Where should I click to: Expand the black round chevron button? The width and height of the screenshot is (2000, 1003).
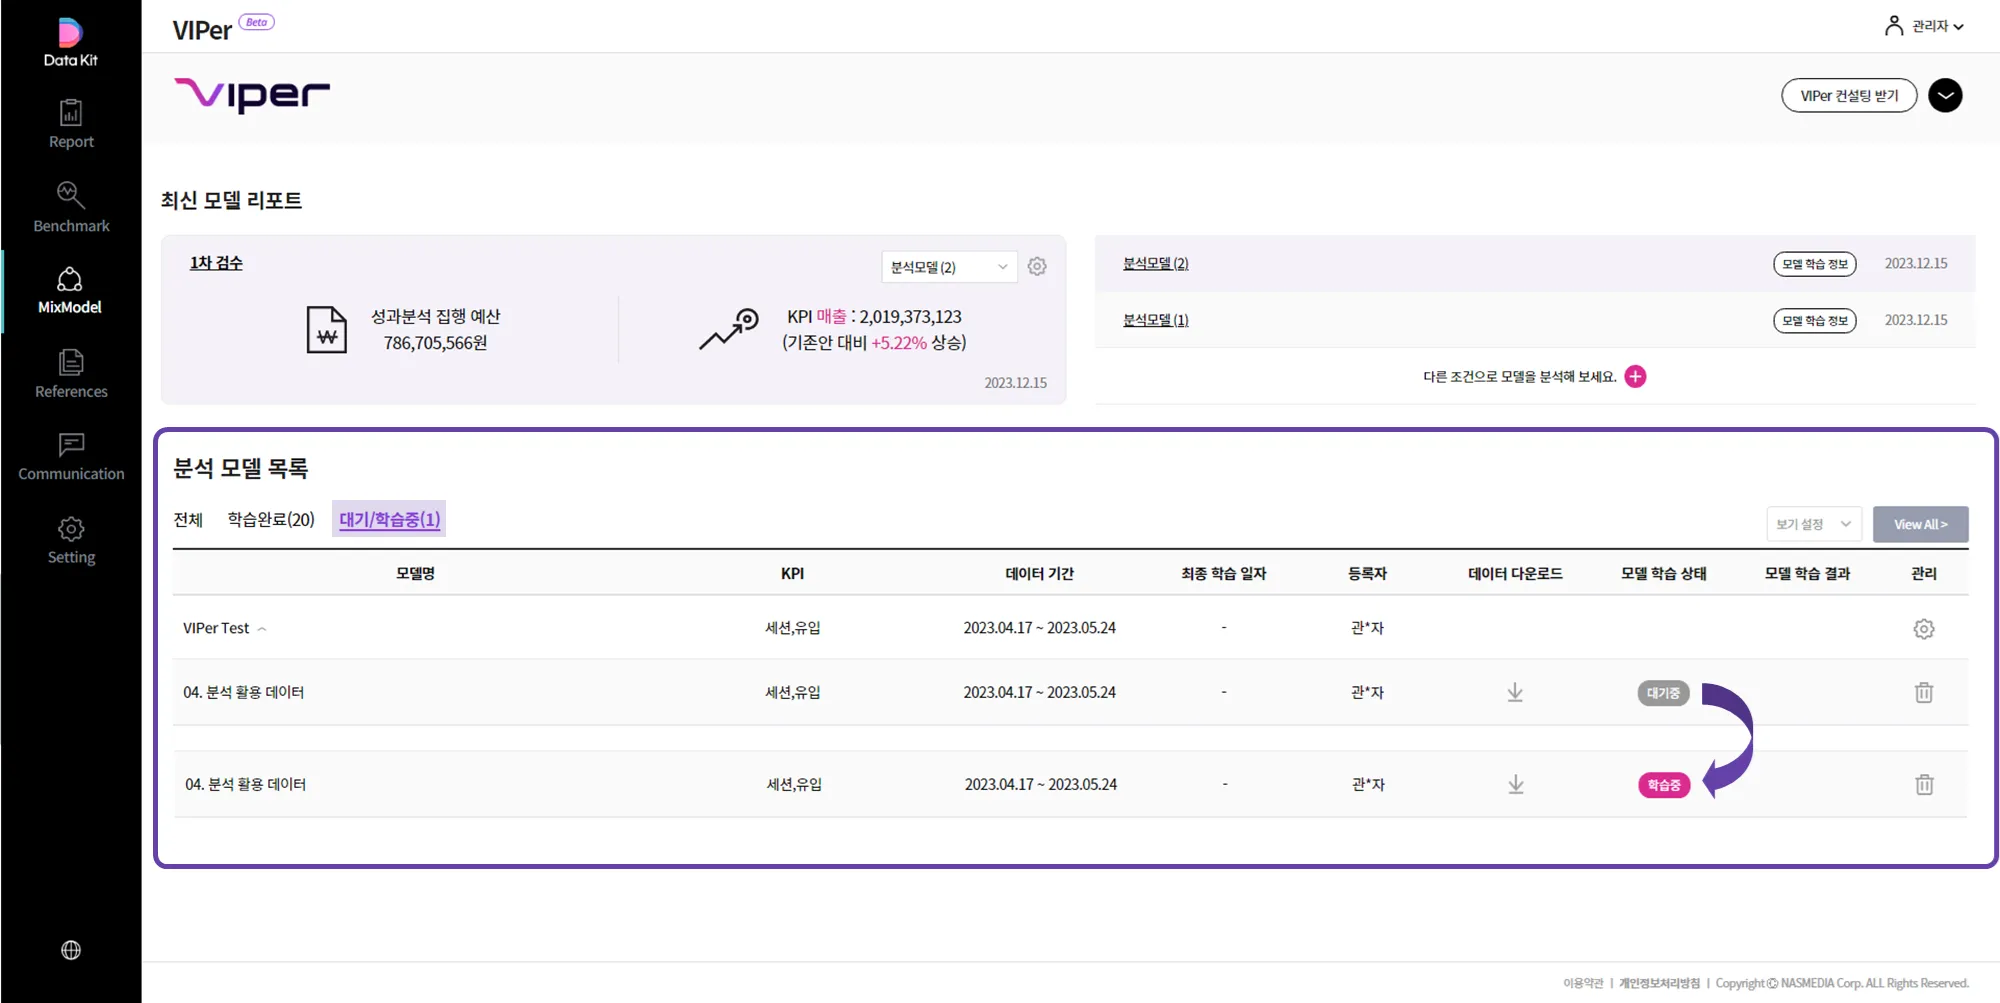[x=1945, y=96]
